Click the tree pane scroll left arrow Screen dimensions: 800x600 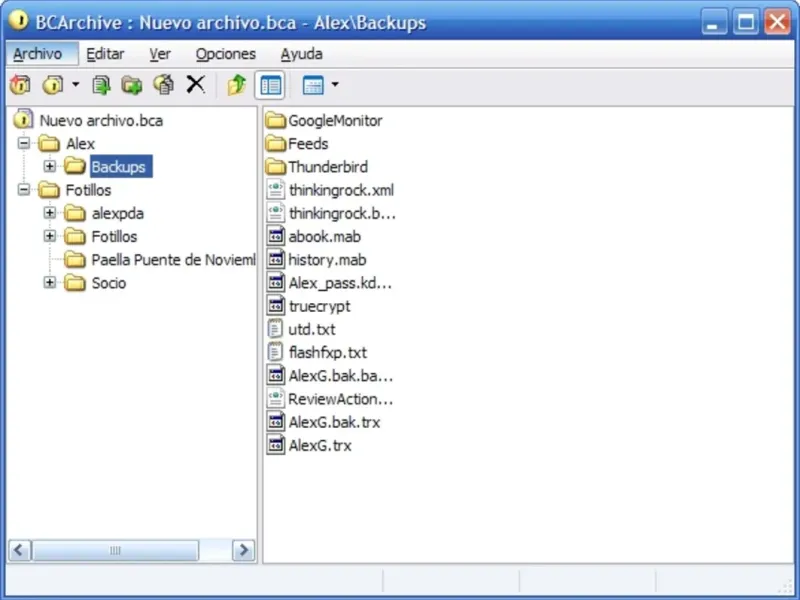[19, 551]
